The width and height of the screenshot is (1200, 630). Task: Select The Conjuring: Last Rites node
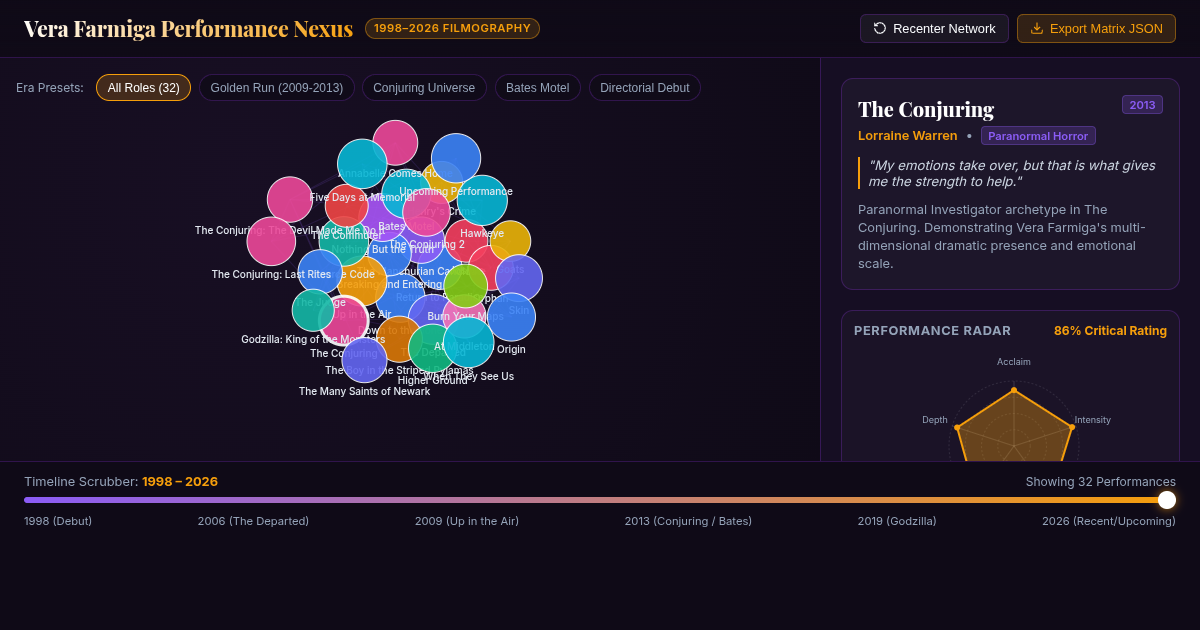click(x=271, y=241)
